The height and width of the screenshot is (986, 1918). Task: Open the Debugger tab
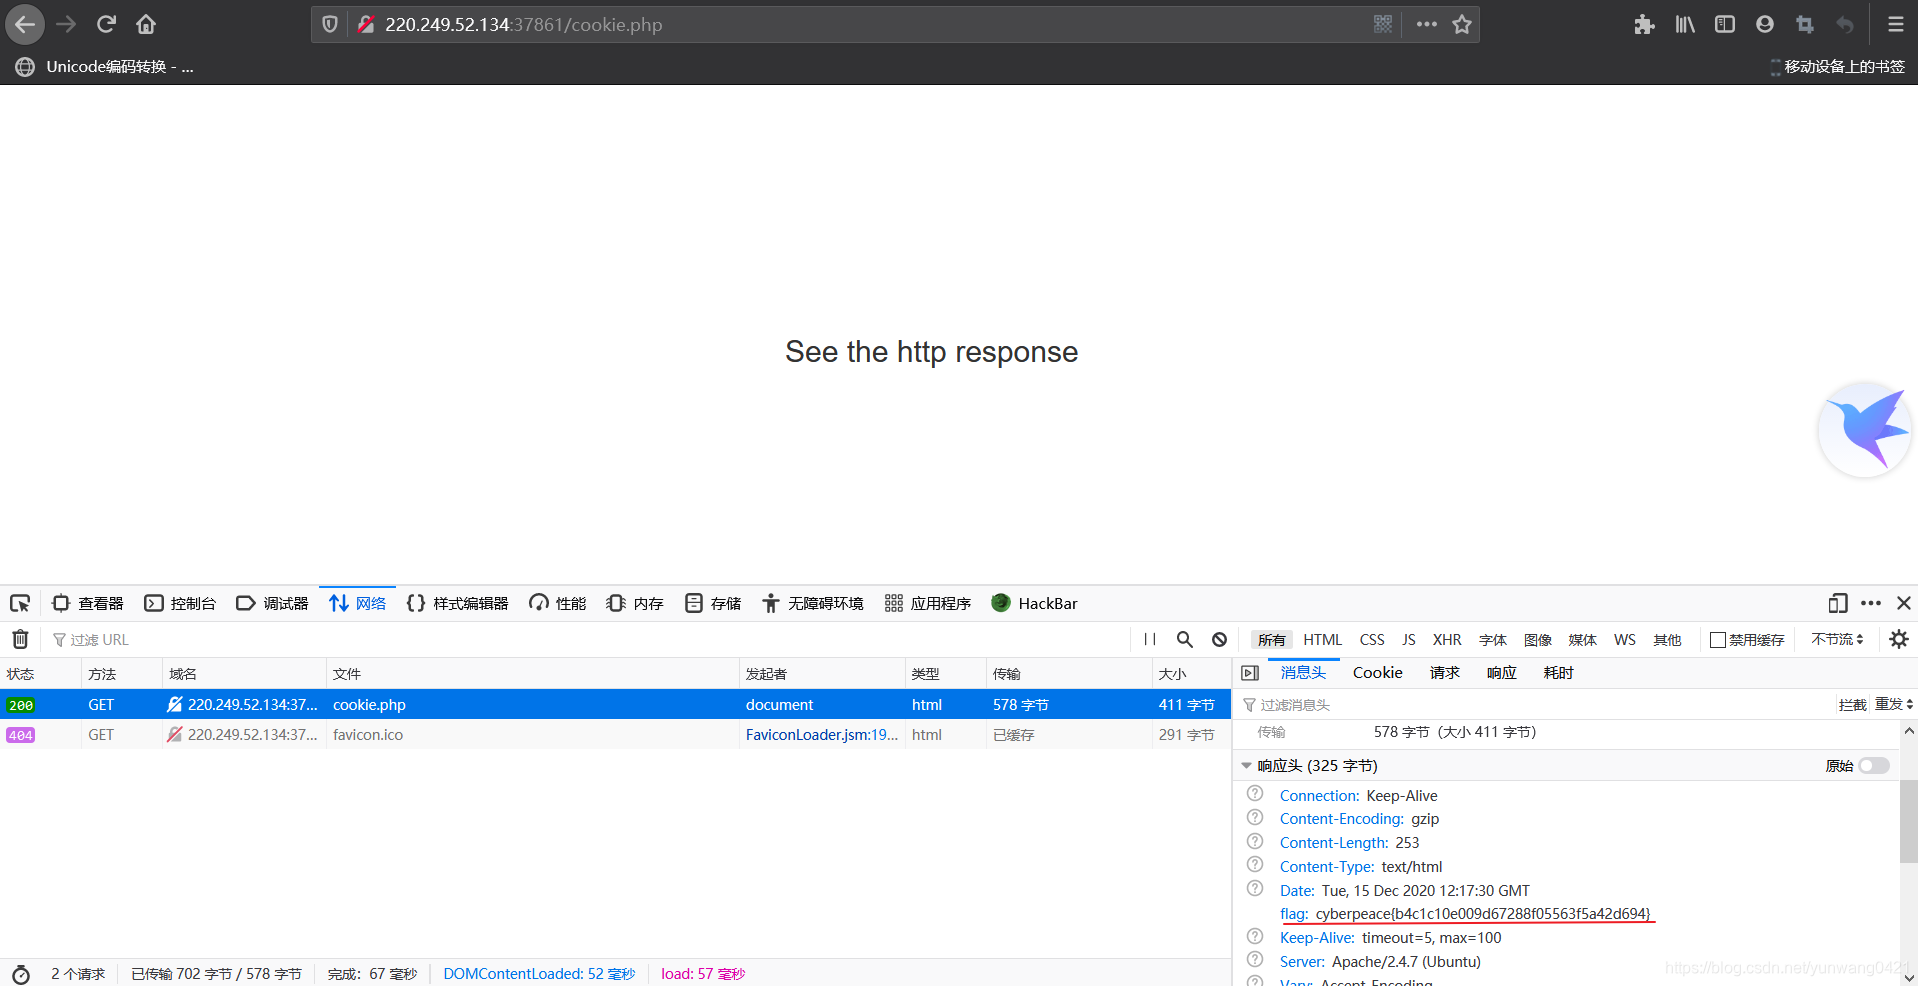[272, 603]
